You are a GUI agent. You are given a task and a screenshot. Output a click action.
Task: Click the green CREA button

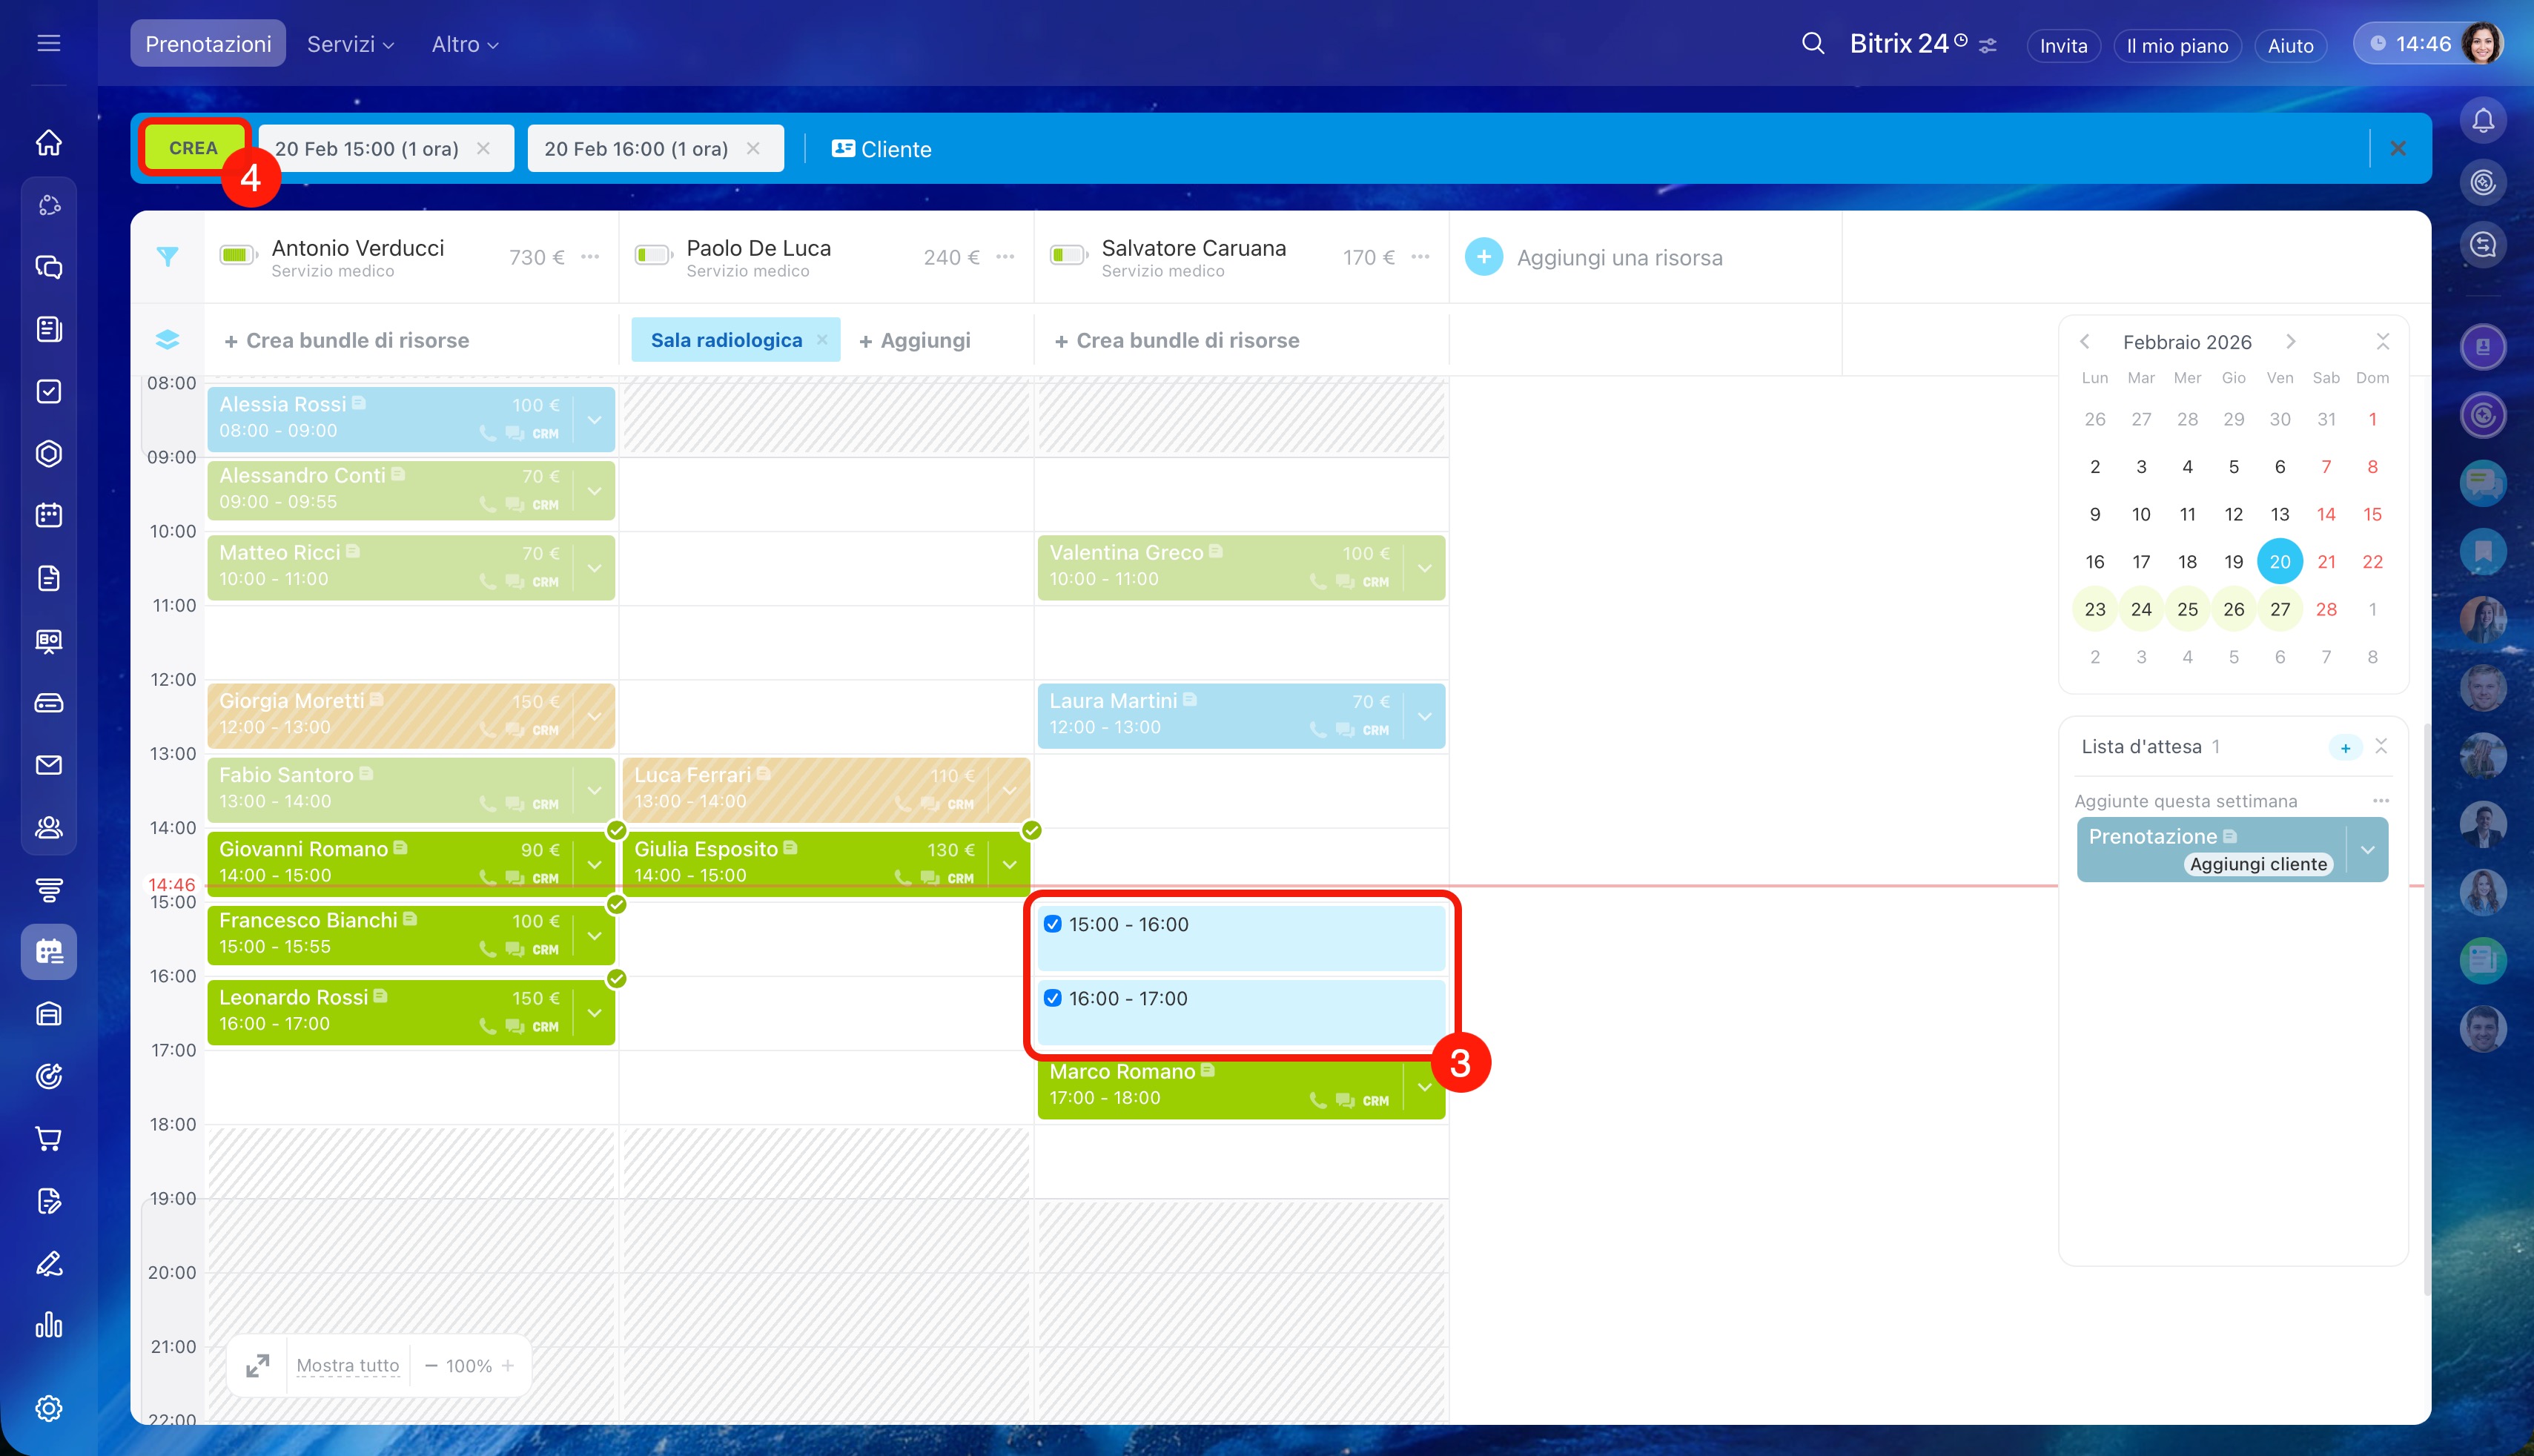pos(193,148)
